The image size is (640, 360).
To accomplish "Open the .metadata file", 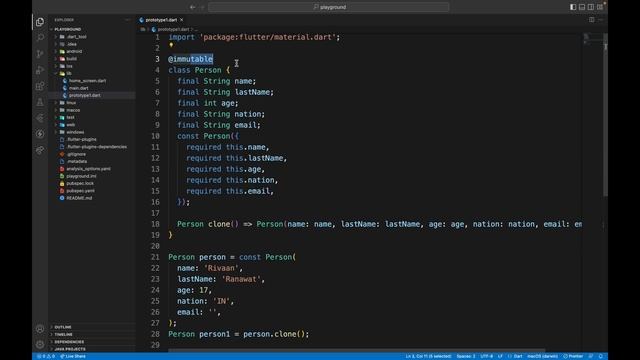I will [77, 162].
